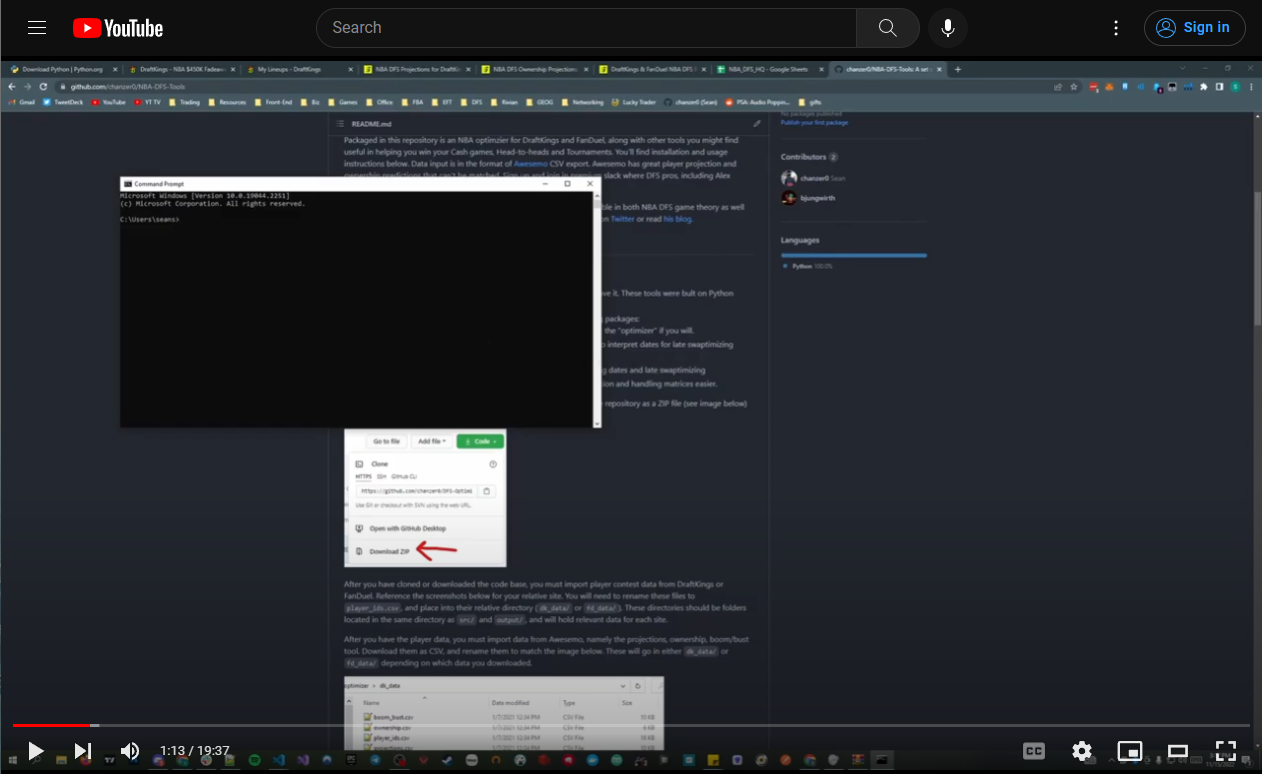The width and height of the screenshot is (1262, 774).
Task: Open the player settings gear
Action: (x=1082, y=751)
